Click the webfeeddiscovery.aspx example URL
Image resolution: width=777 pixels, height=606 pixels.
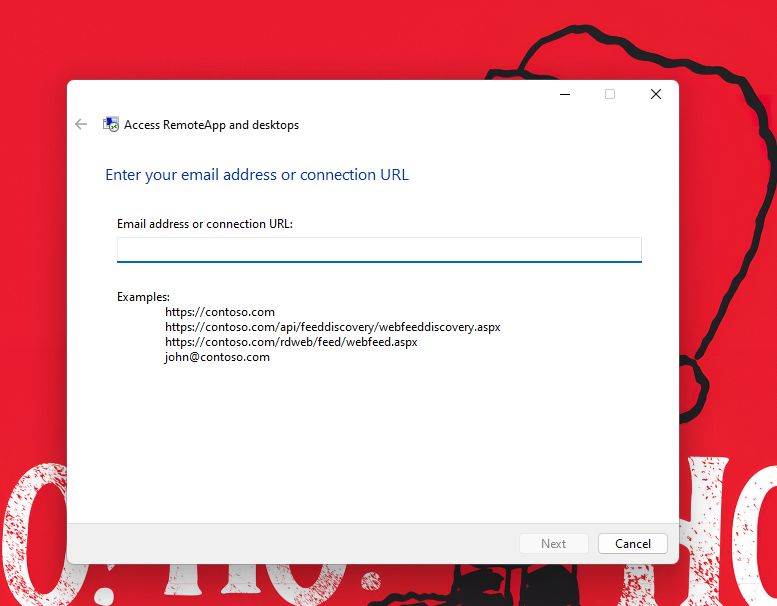332,327
